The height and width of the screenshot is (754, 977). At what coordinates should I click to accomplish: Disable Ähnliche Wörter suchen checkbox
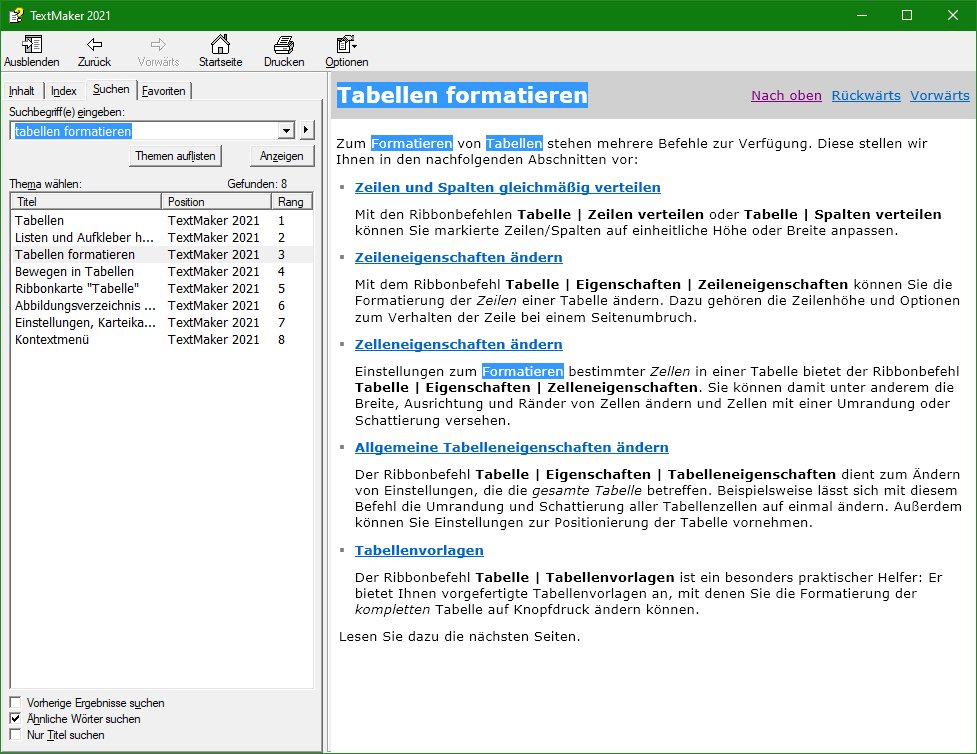click(x=15, y=719)
